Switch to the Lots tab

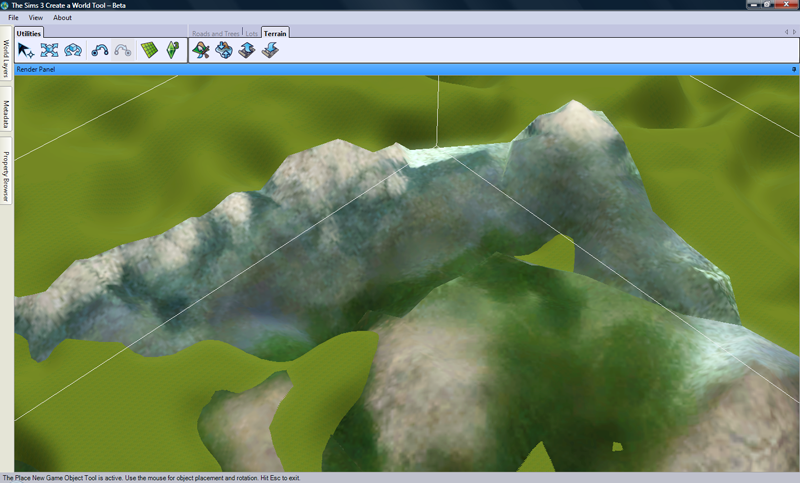coord(252,34)
